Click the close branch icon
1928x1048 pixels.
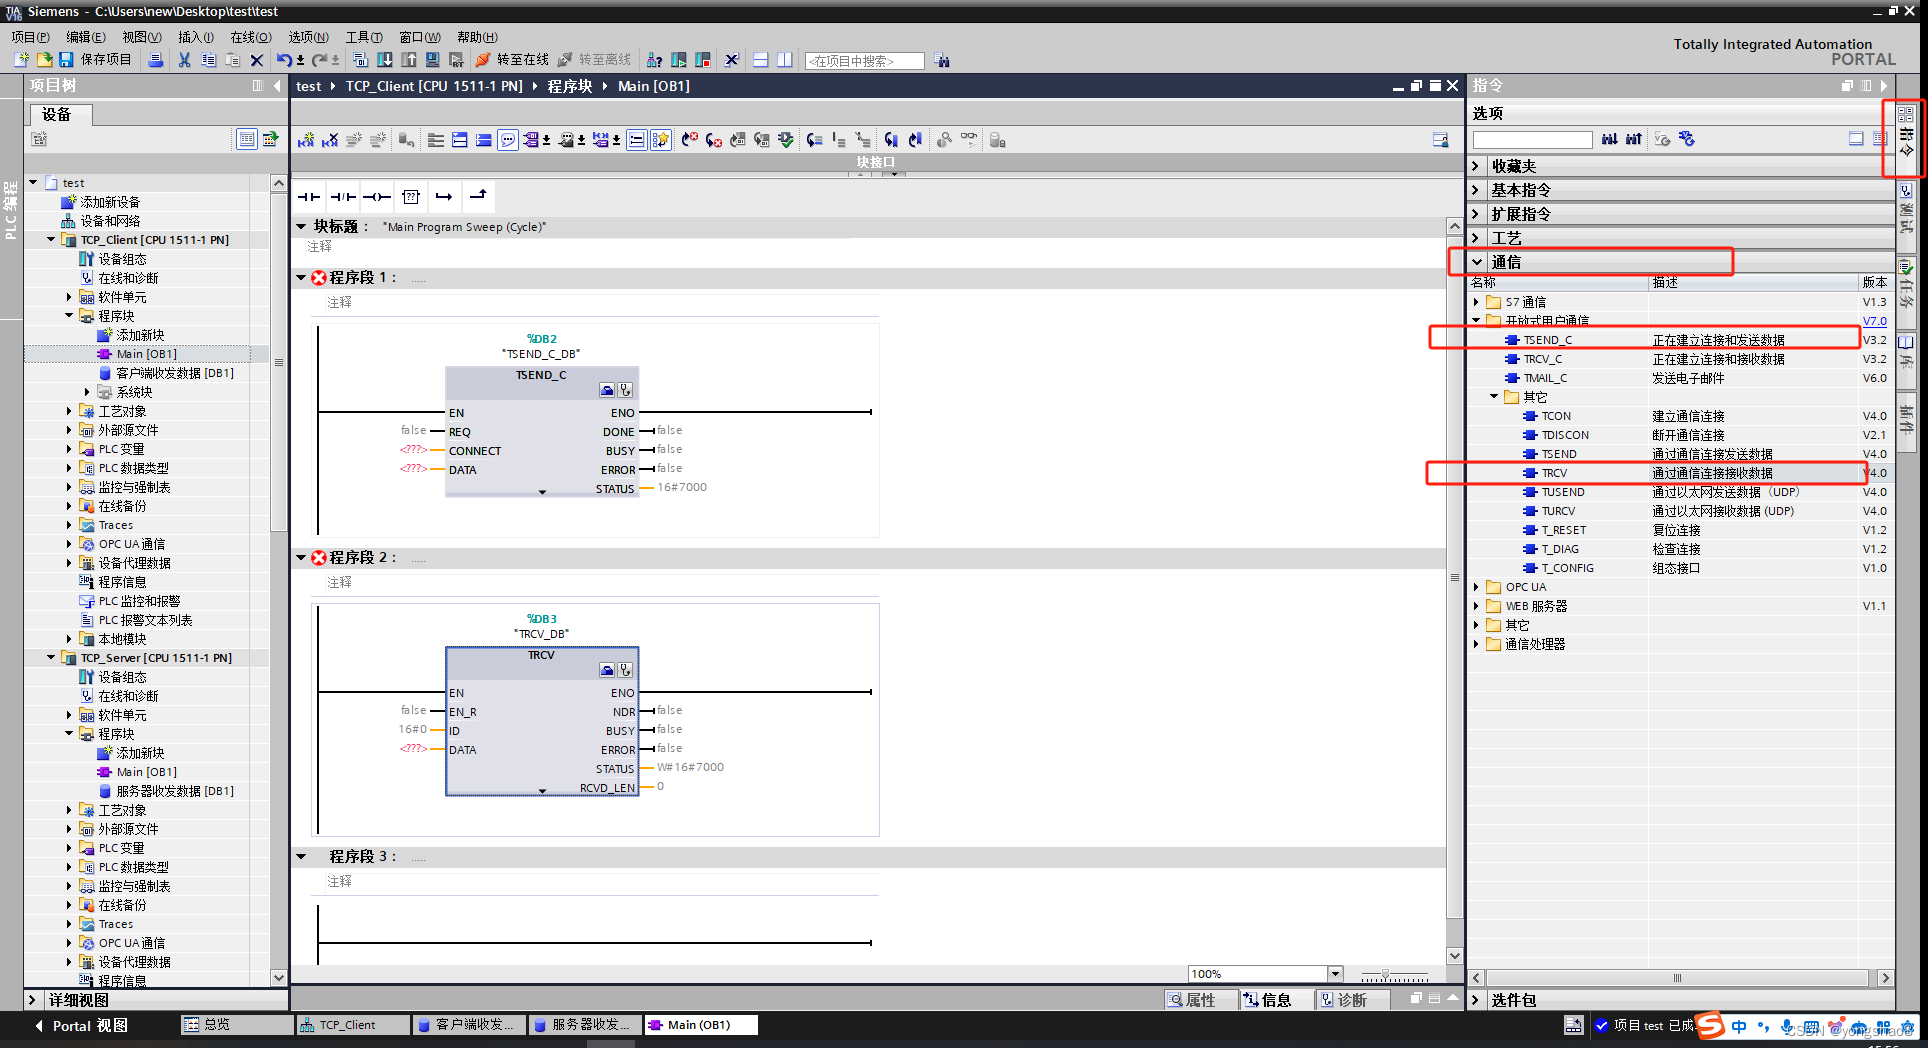click(x=479, y=197)
